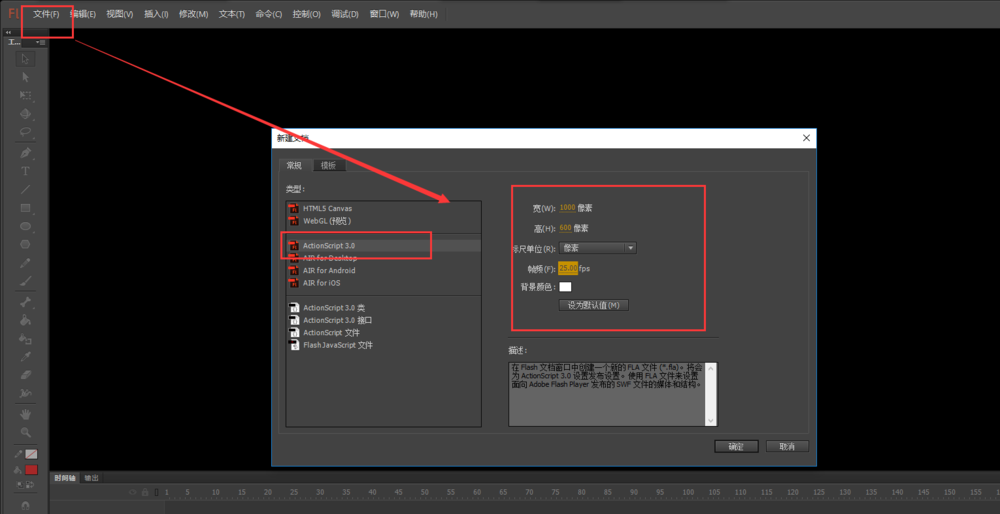Open the 命令(C) menu
1000x514 pixels.
point(268,14)
